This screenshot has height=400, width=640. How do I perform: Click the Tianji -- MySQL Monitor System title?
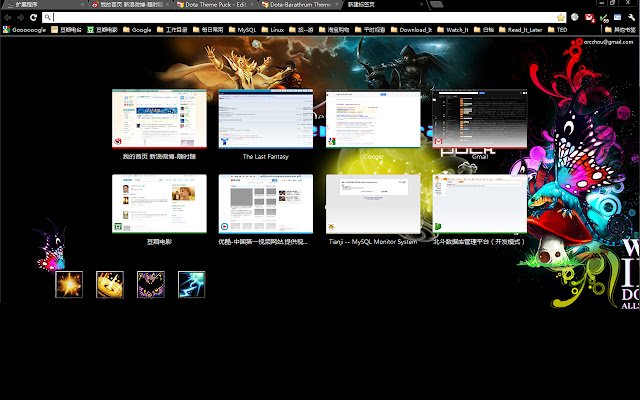pos(373,242)
